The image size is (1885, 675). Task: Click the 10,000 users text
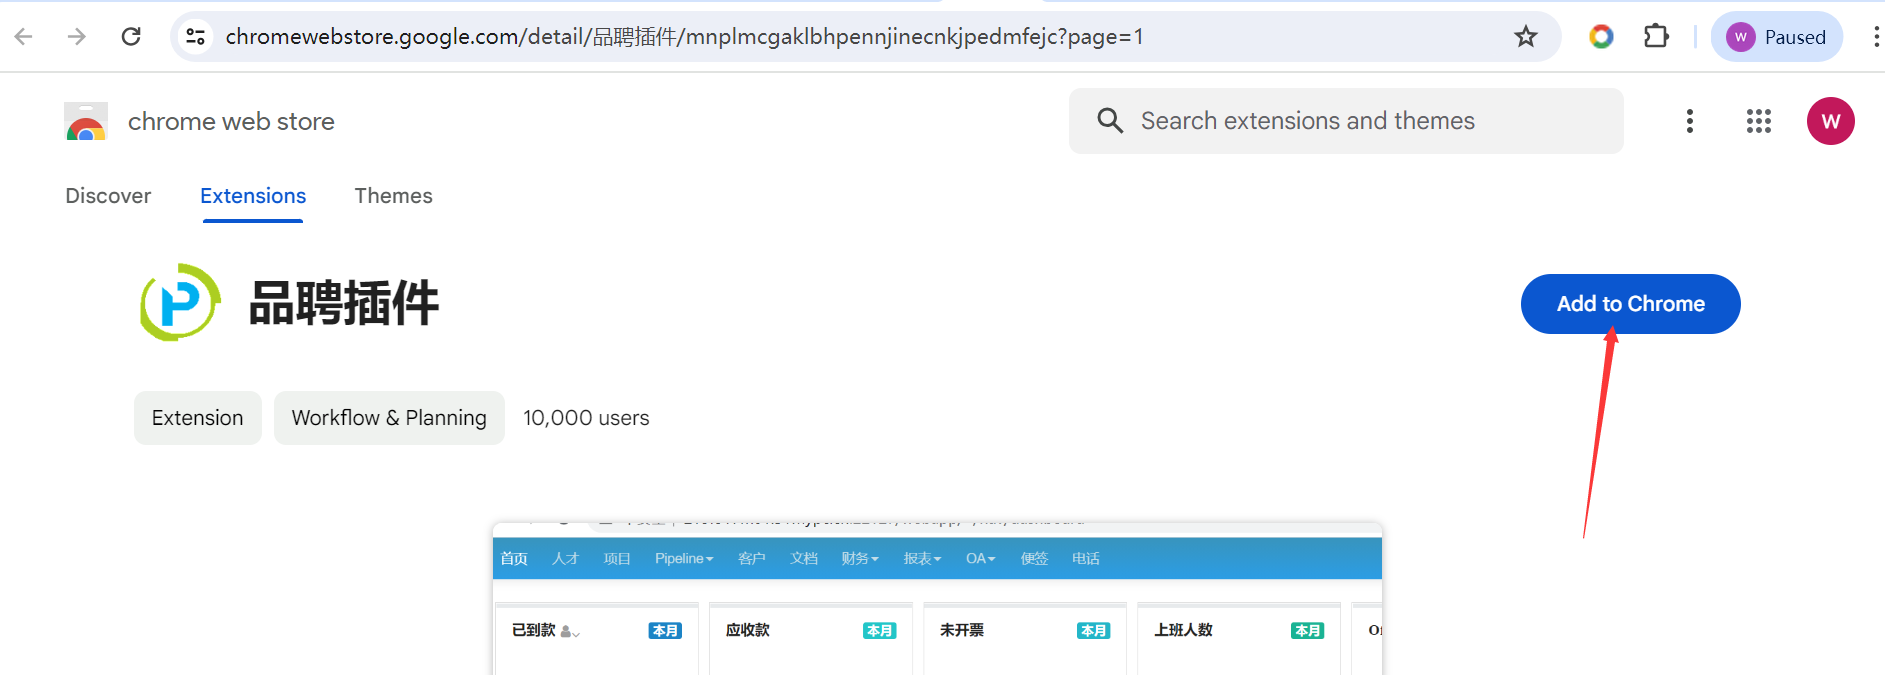[x=586, y=418]
